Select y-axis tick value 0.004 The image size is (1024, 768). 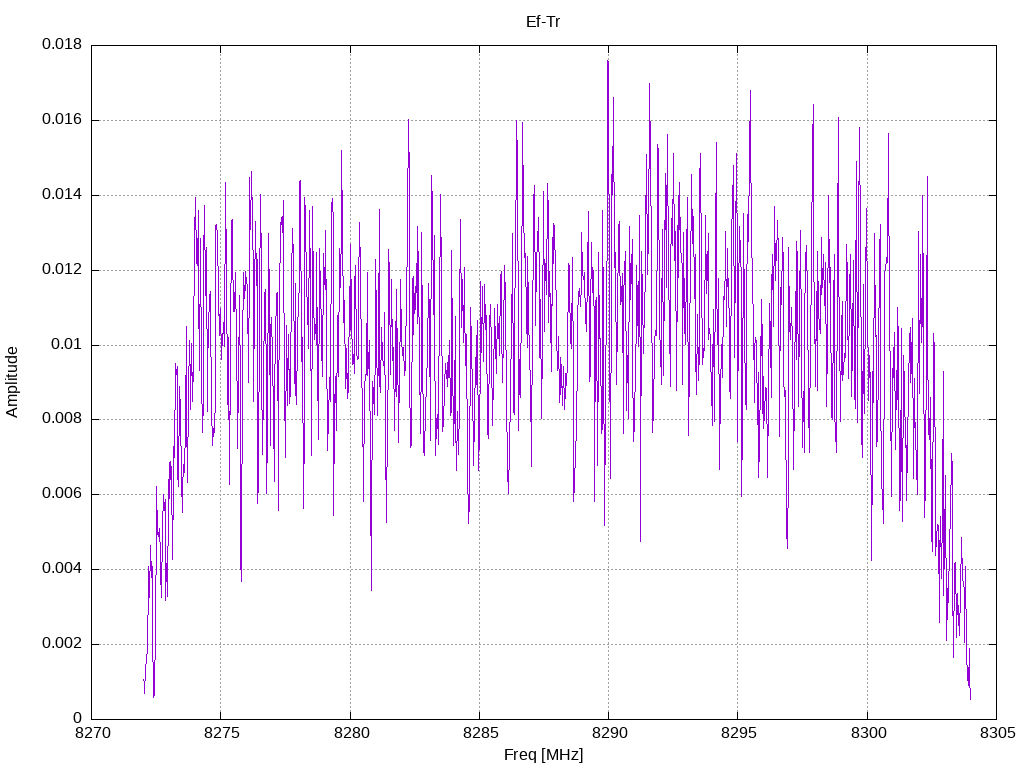62,569
